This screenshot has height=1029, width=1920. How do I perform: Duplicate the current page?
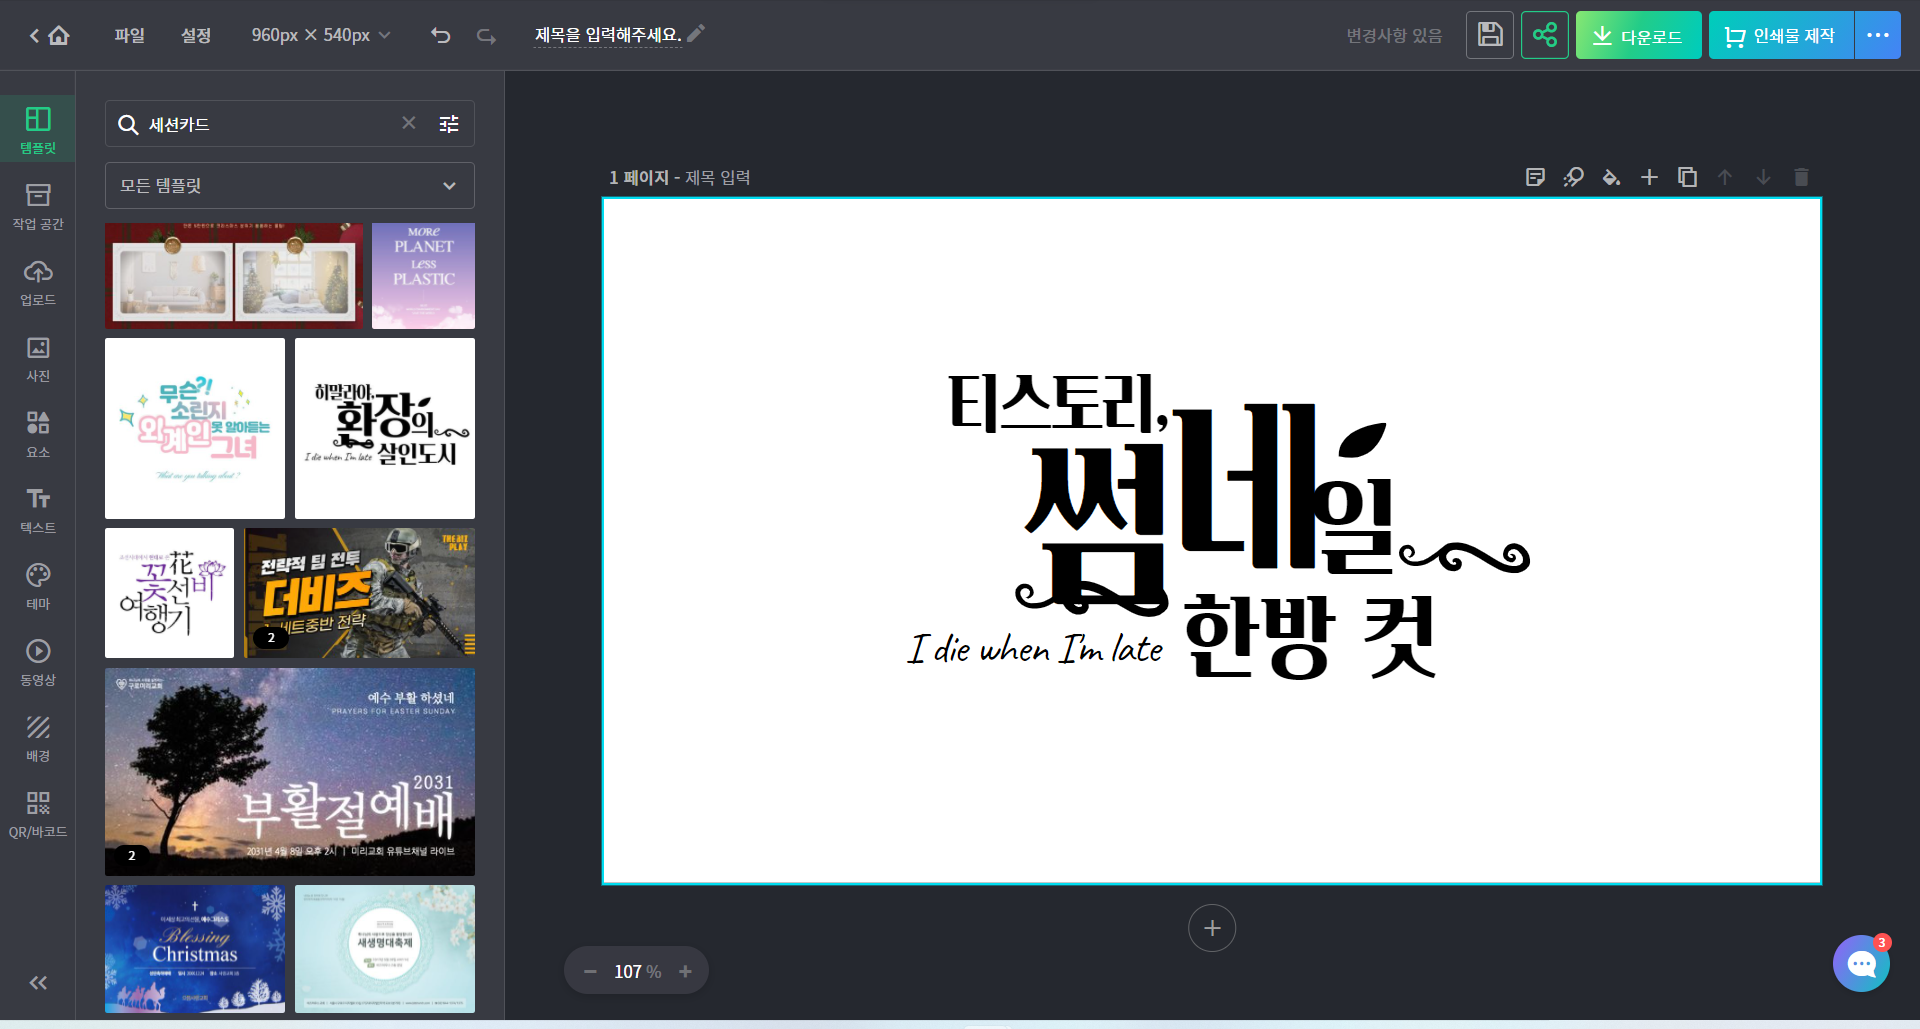pos(1687,177)
